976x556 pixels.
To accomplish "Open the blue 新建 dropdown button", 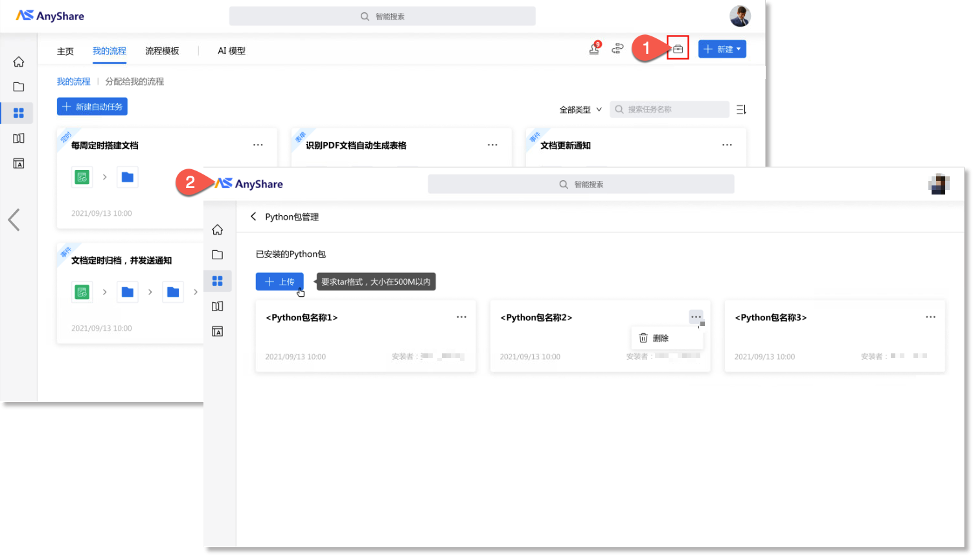I will [x=722, y=49].
